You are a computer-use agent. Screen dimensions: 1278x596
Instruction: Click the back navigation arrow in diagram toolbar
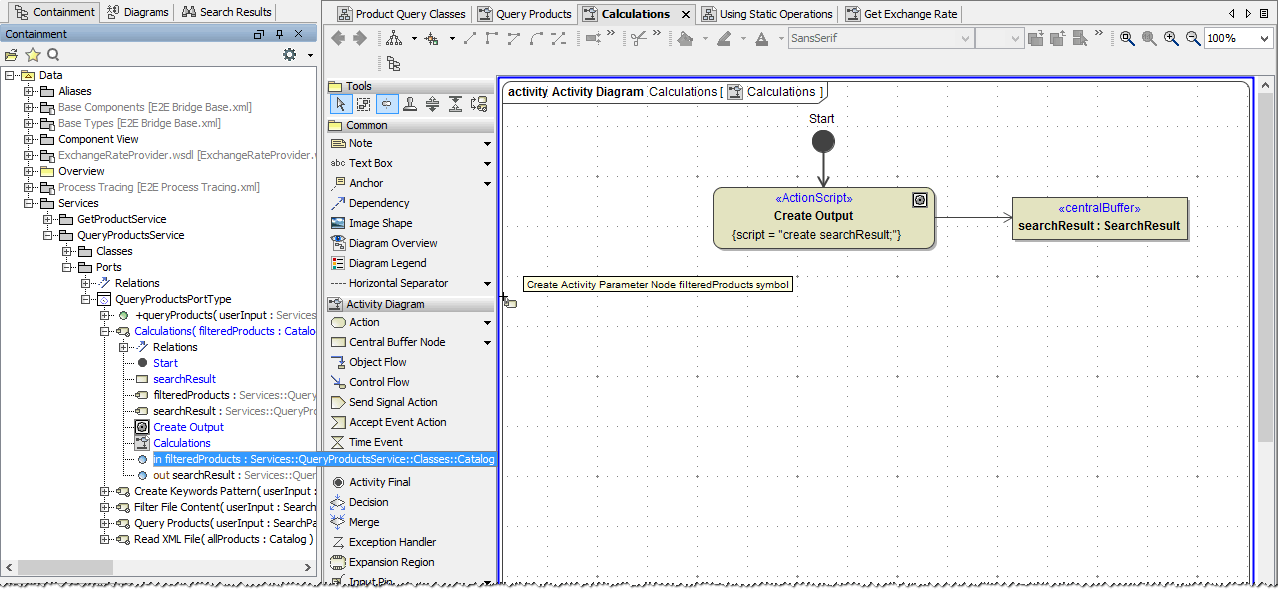coord(339,38)
